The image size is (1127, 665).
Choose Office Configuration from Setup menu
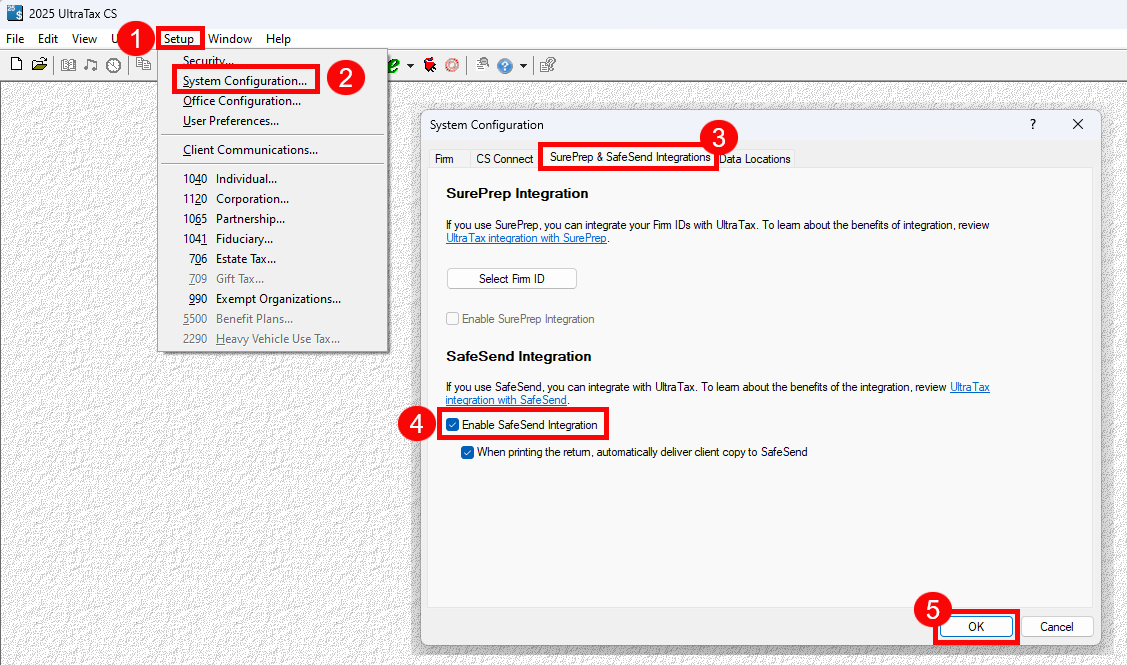(x=241, y=101)
